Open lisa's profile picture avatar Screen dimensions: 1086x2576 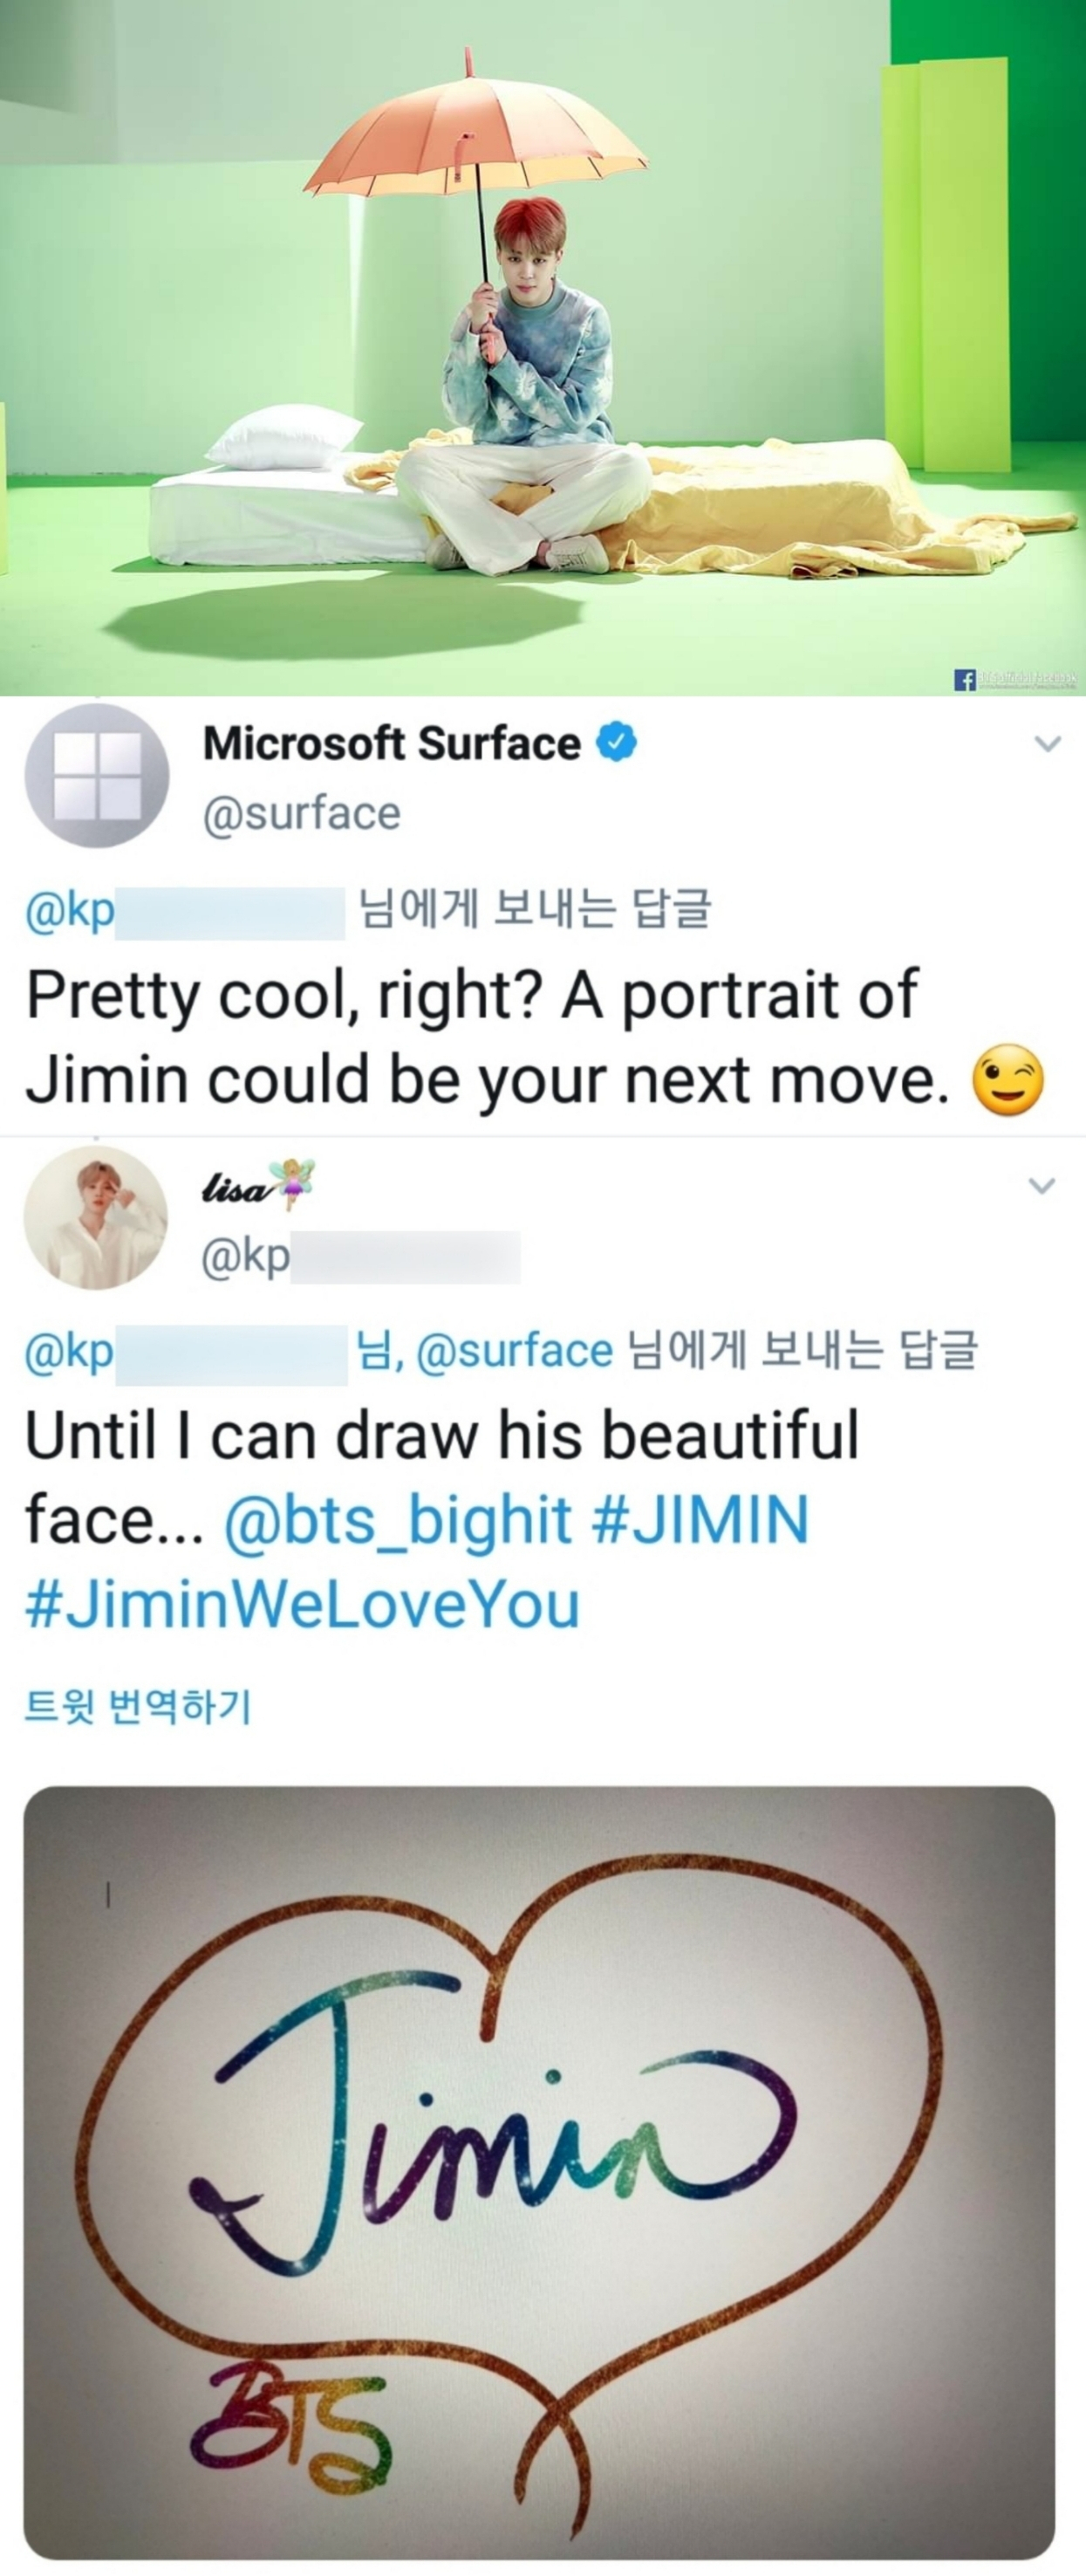96,1217
